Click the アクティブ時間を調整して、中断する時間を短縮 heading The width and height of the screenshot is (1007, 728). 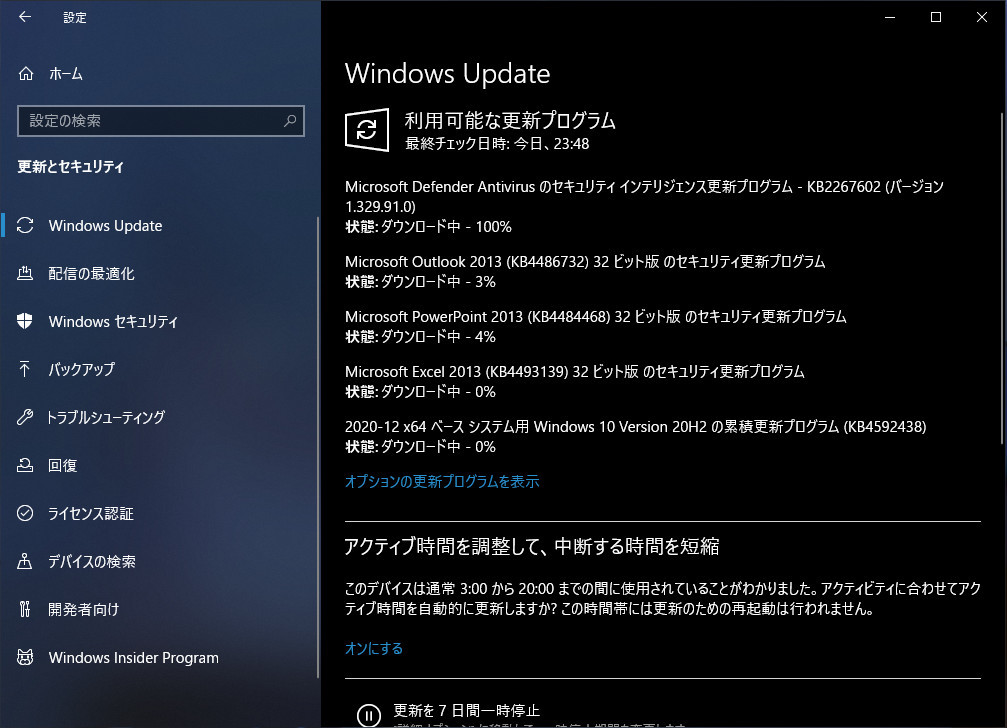(x=532, y=546)
